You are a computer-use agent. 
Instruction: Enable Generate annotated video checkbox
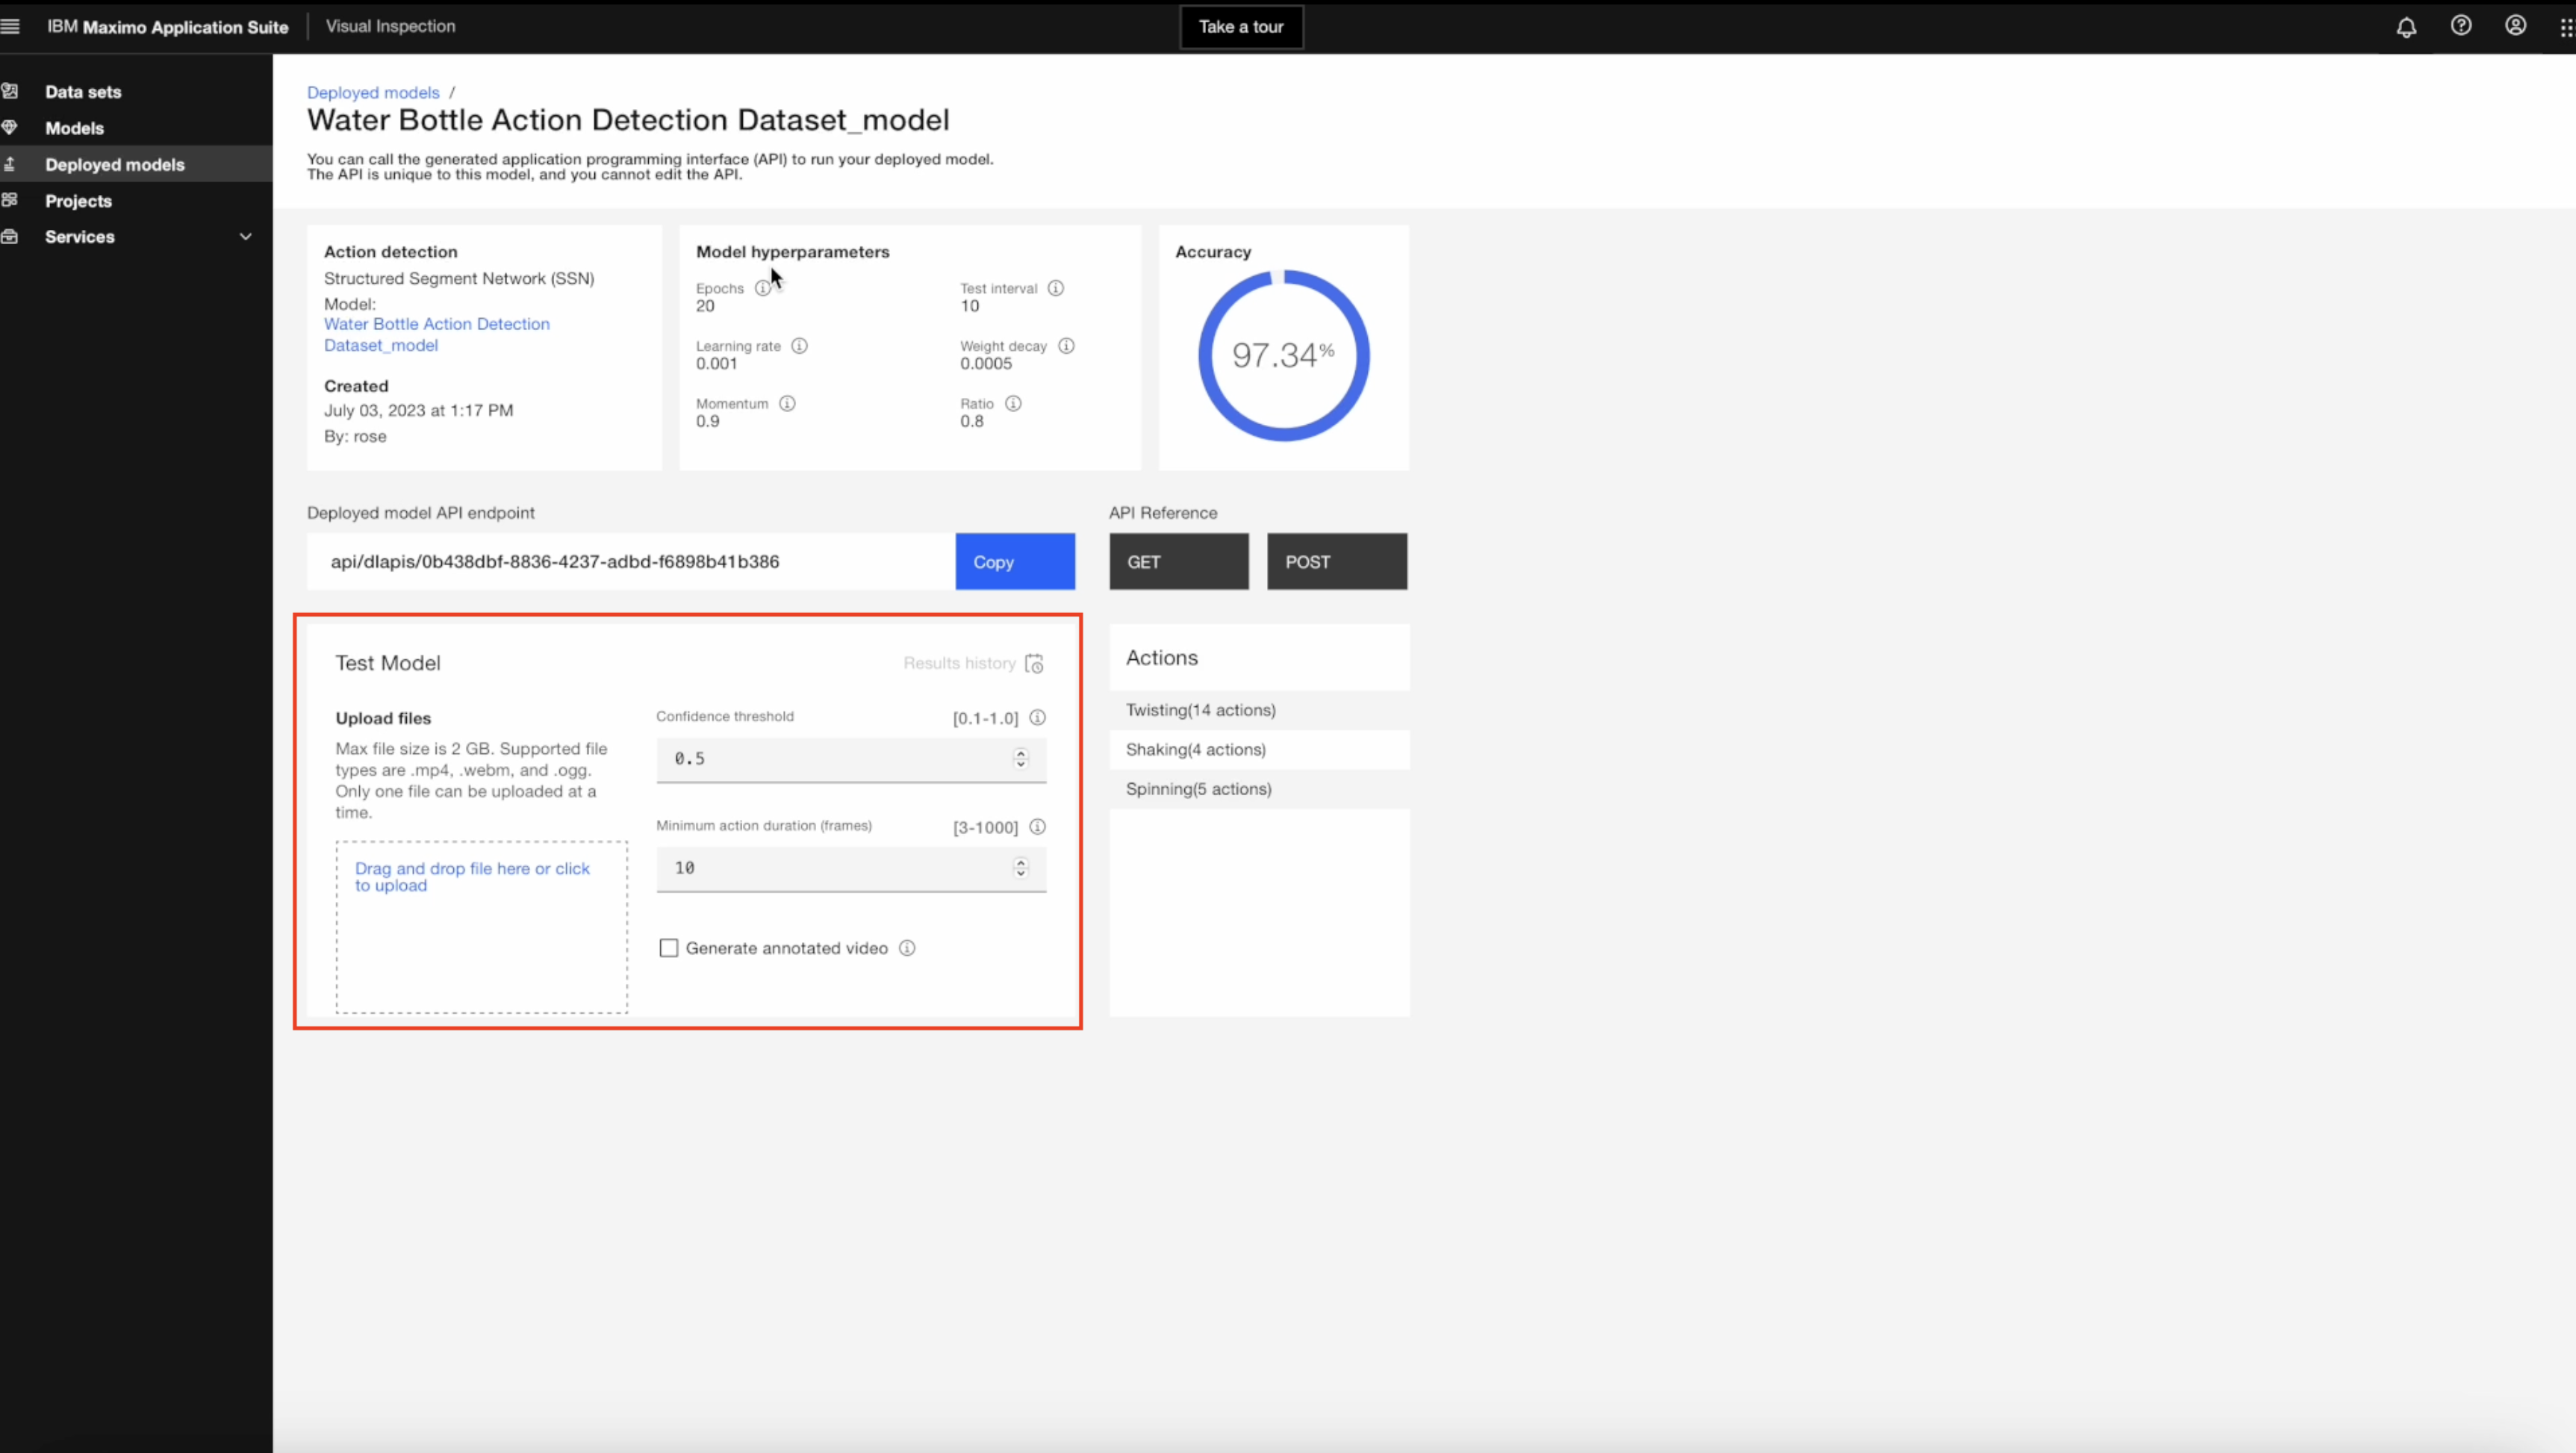click(x=669, y=948)
